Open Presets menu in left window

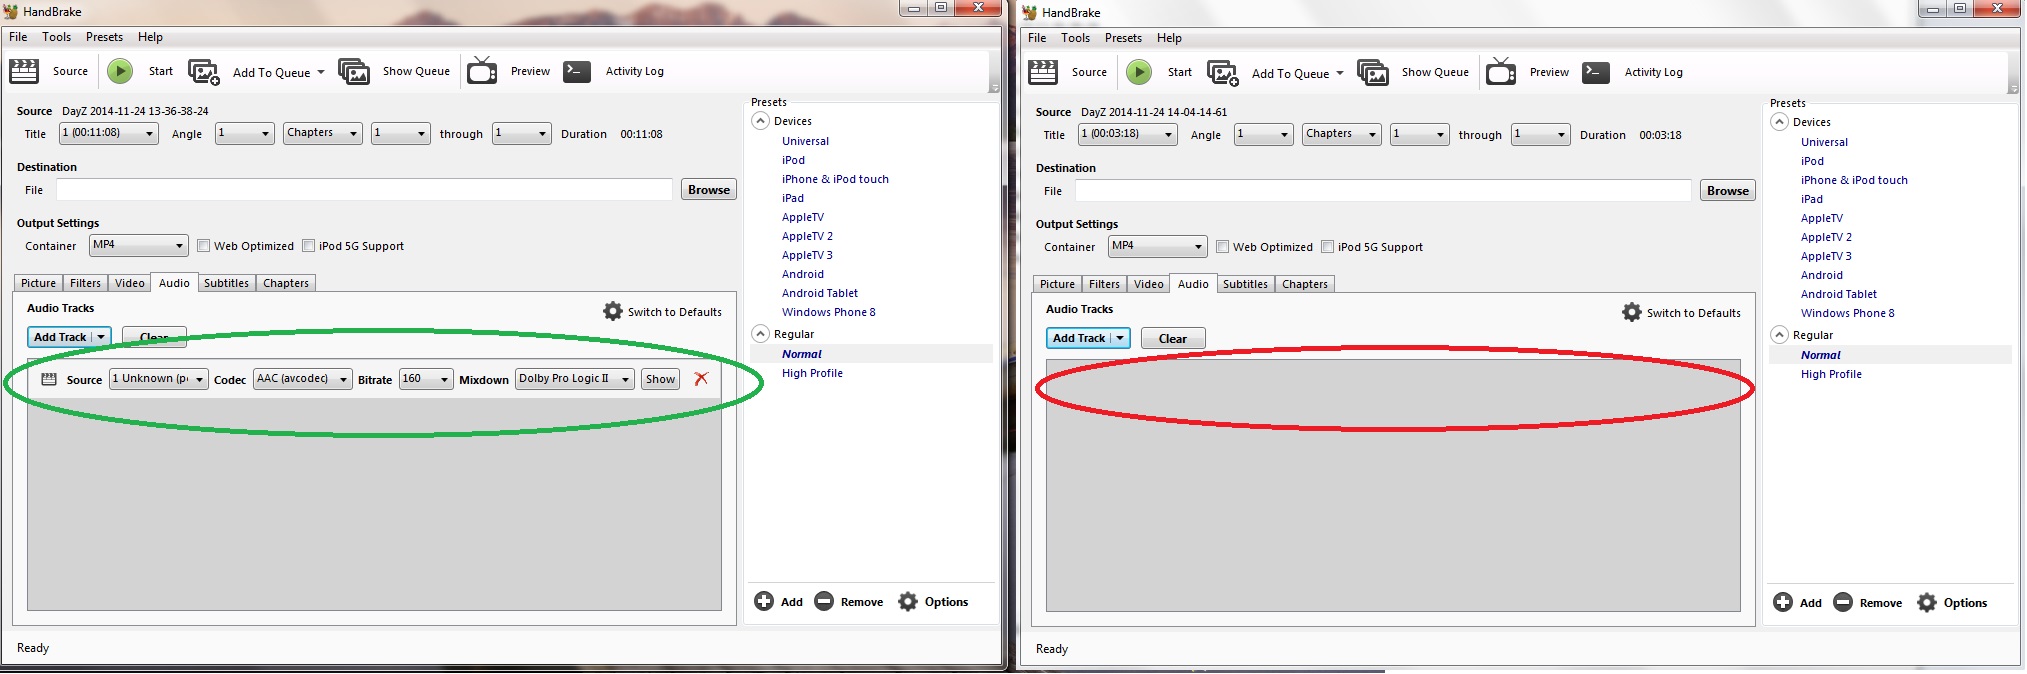tap(104, 37)
